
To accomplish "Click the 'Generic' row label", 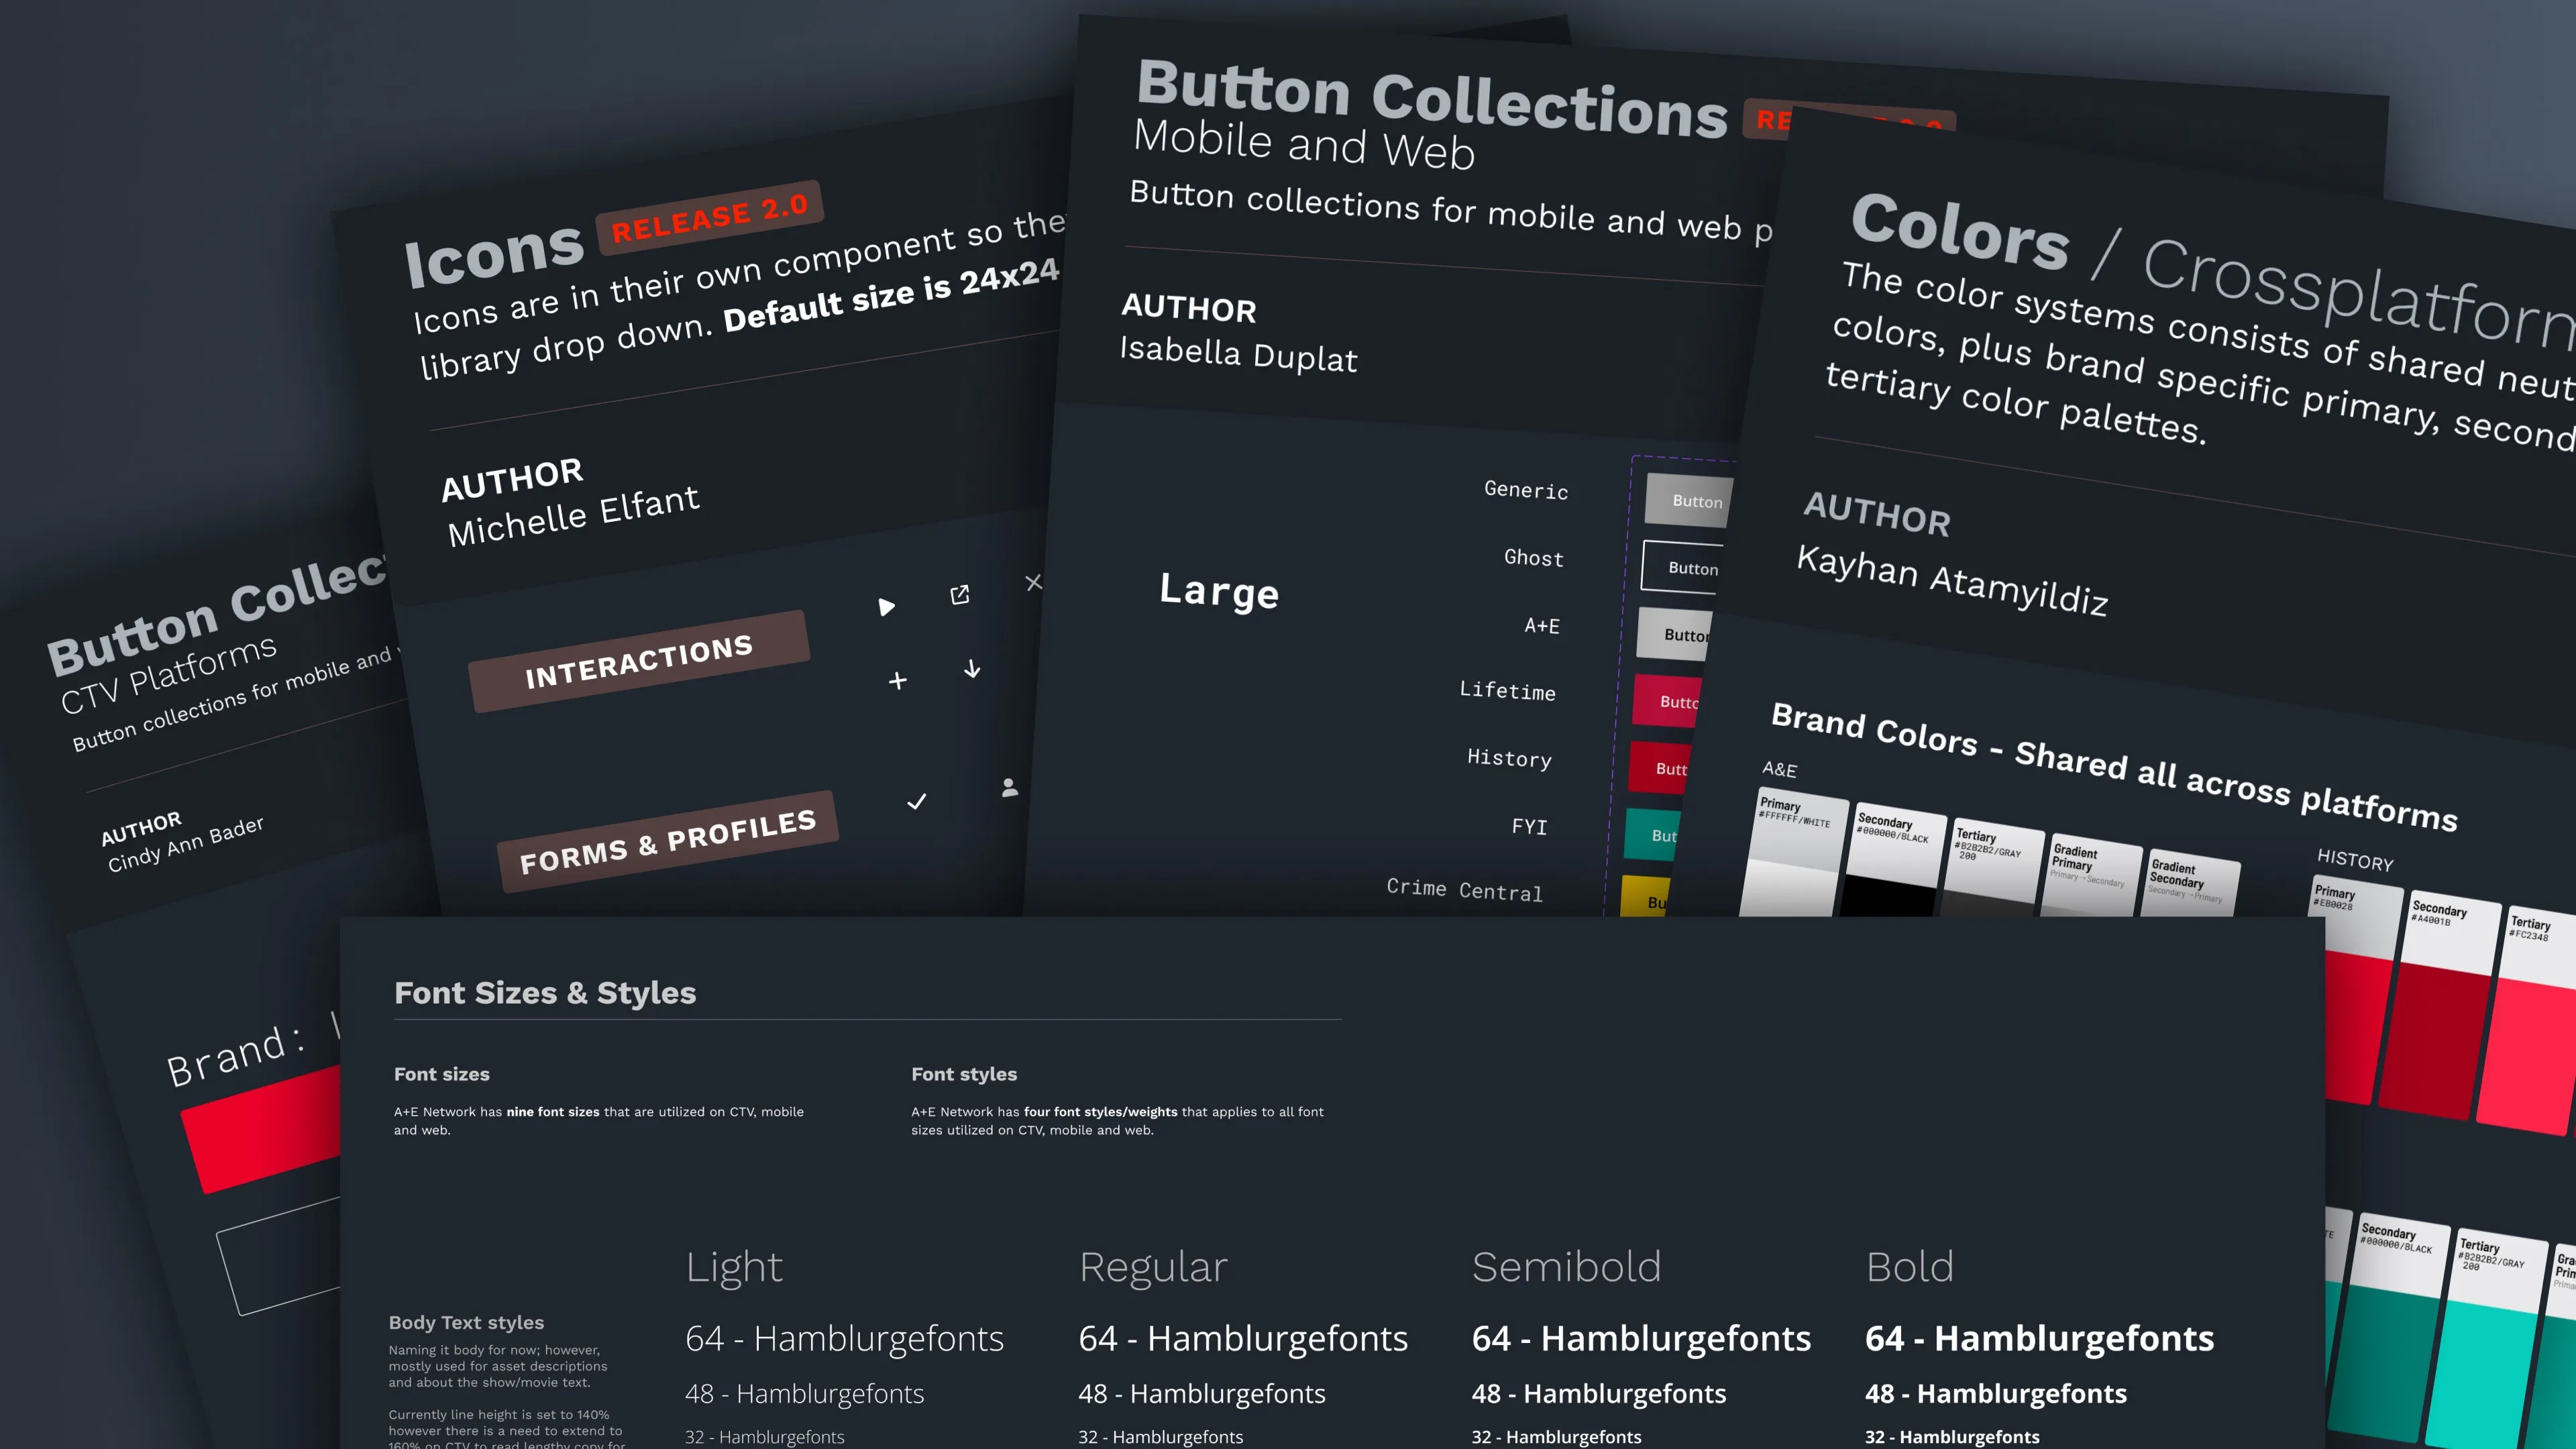I will (x=1526, y=489).
